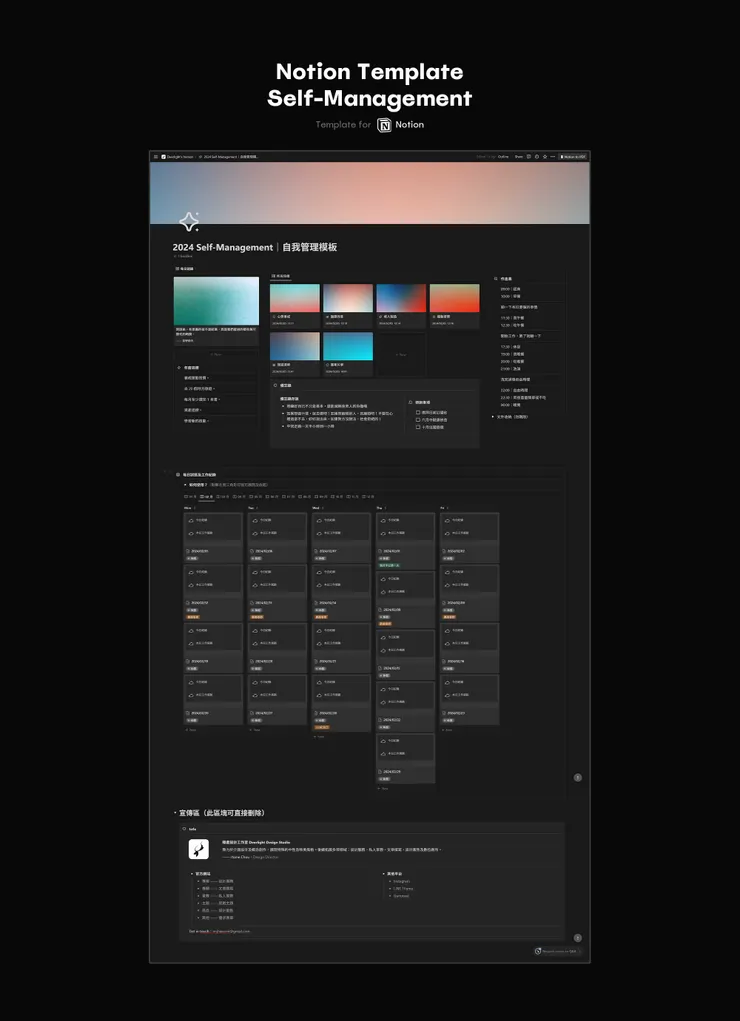The image size is (740, 1021).
Task: Click the 2024 Self-Management page title
Action: click(255, 247)
